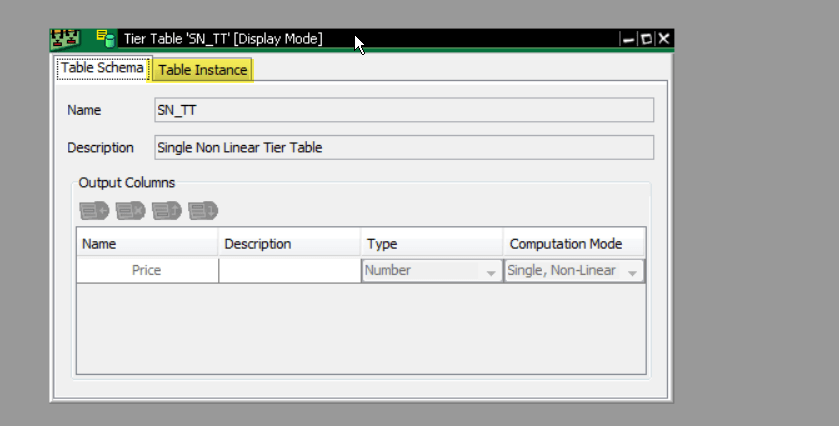This screenshot has width=839, height=426.
Task: Click the move column down icon
Action: [203, 210]
